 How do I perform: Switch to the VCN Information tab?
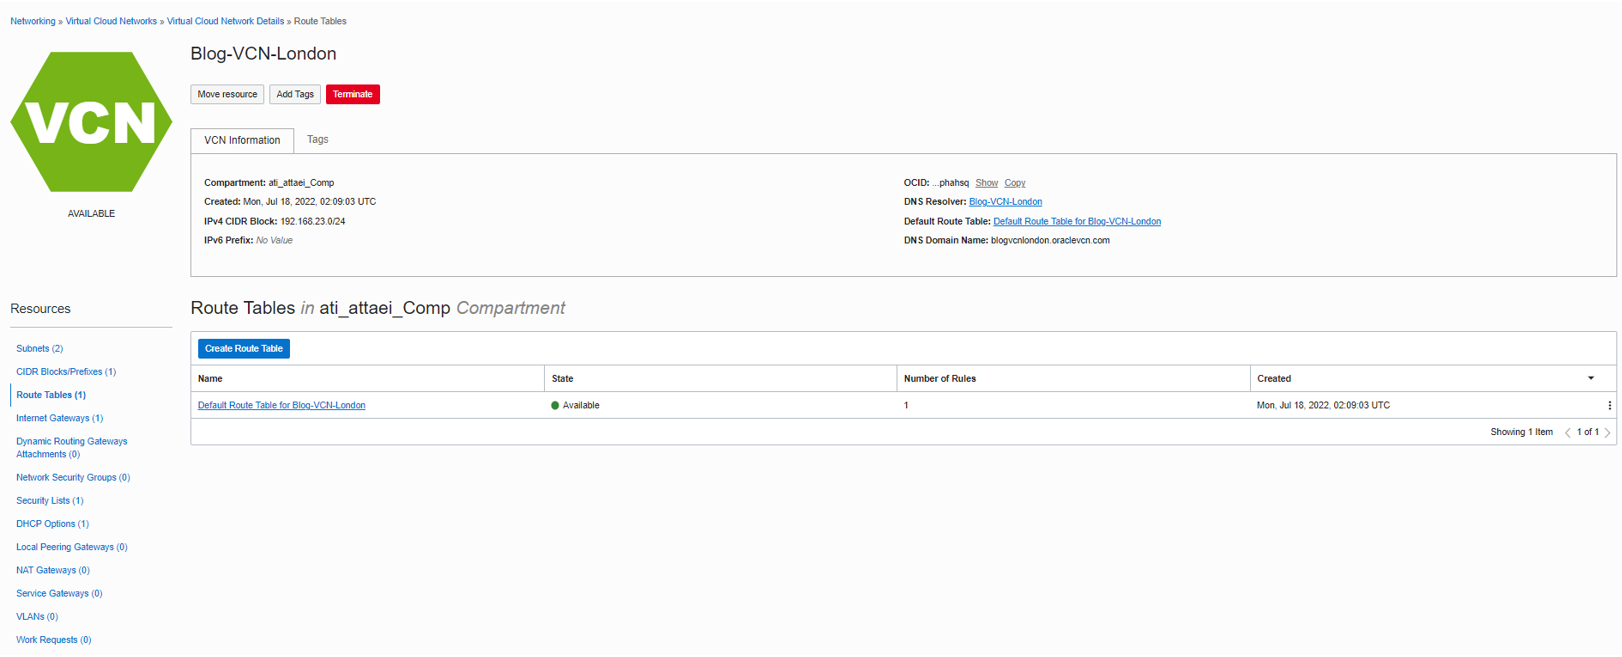pyautogui.click(x=242, y=140)
